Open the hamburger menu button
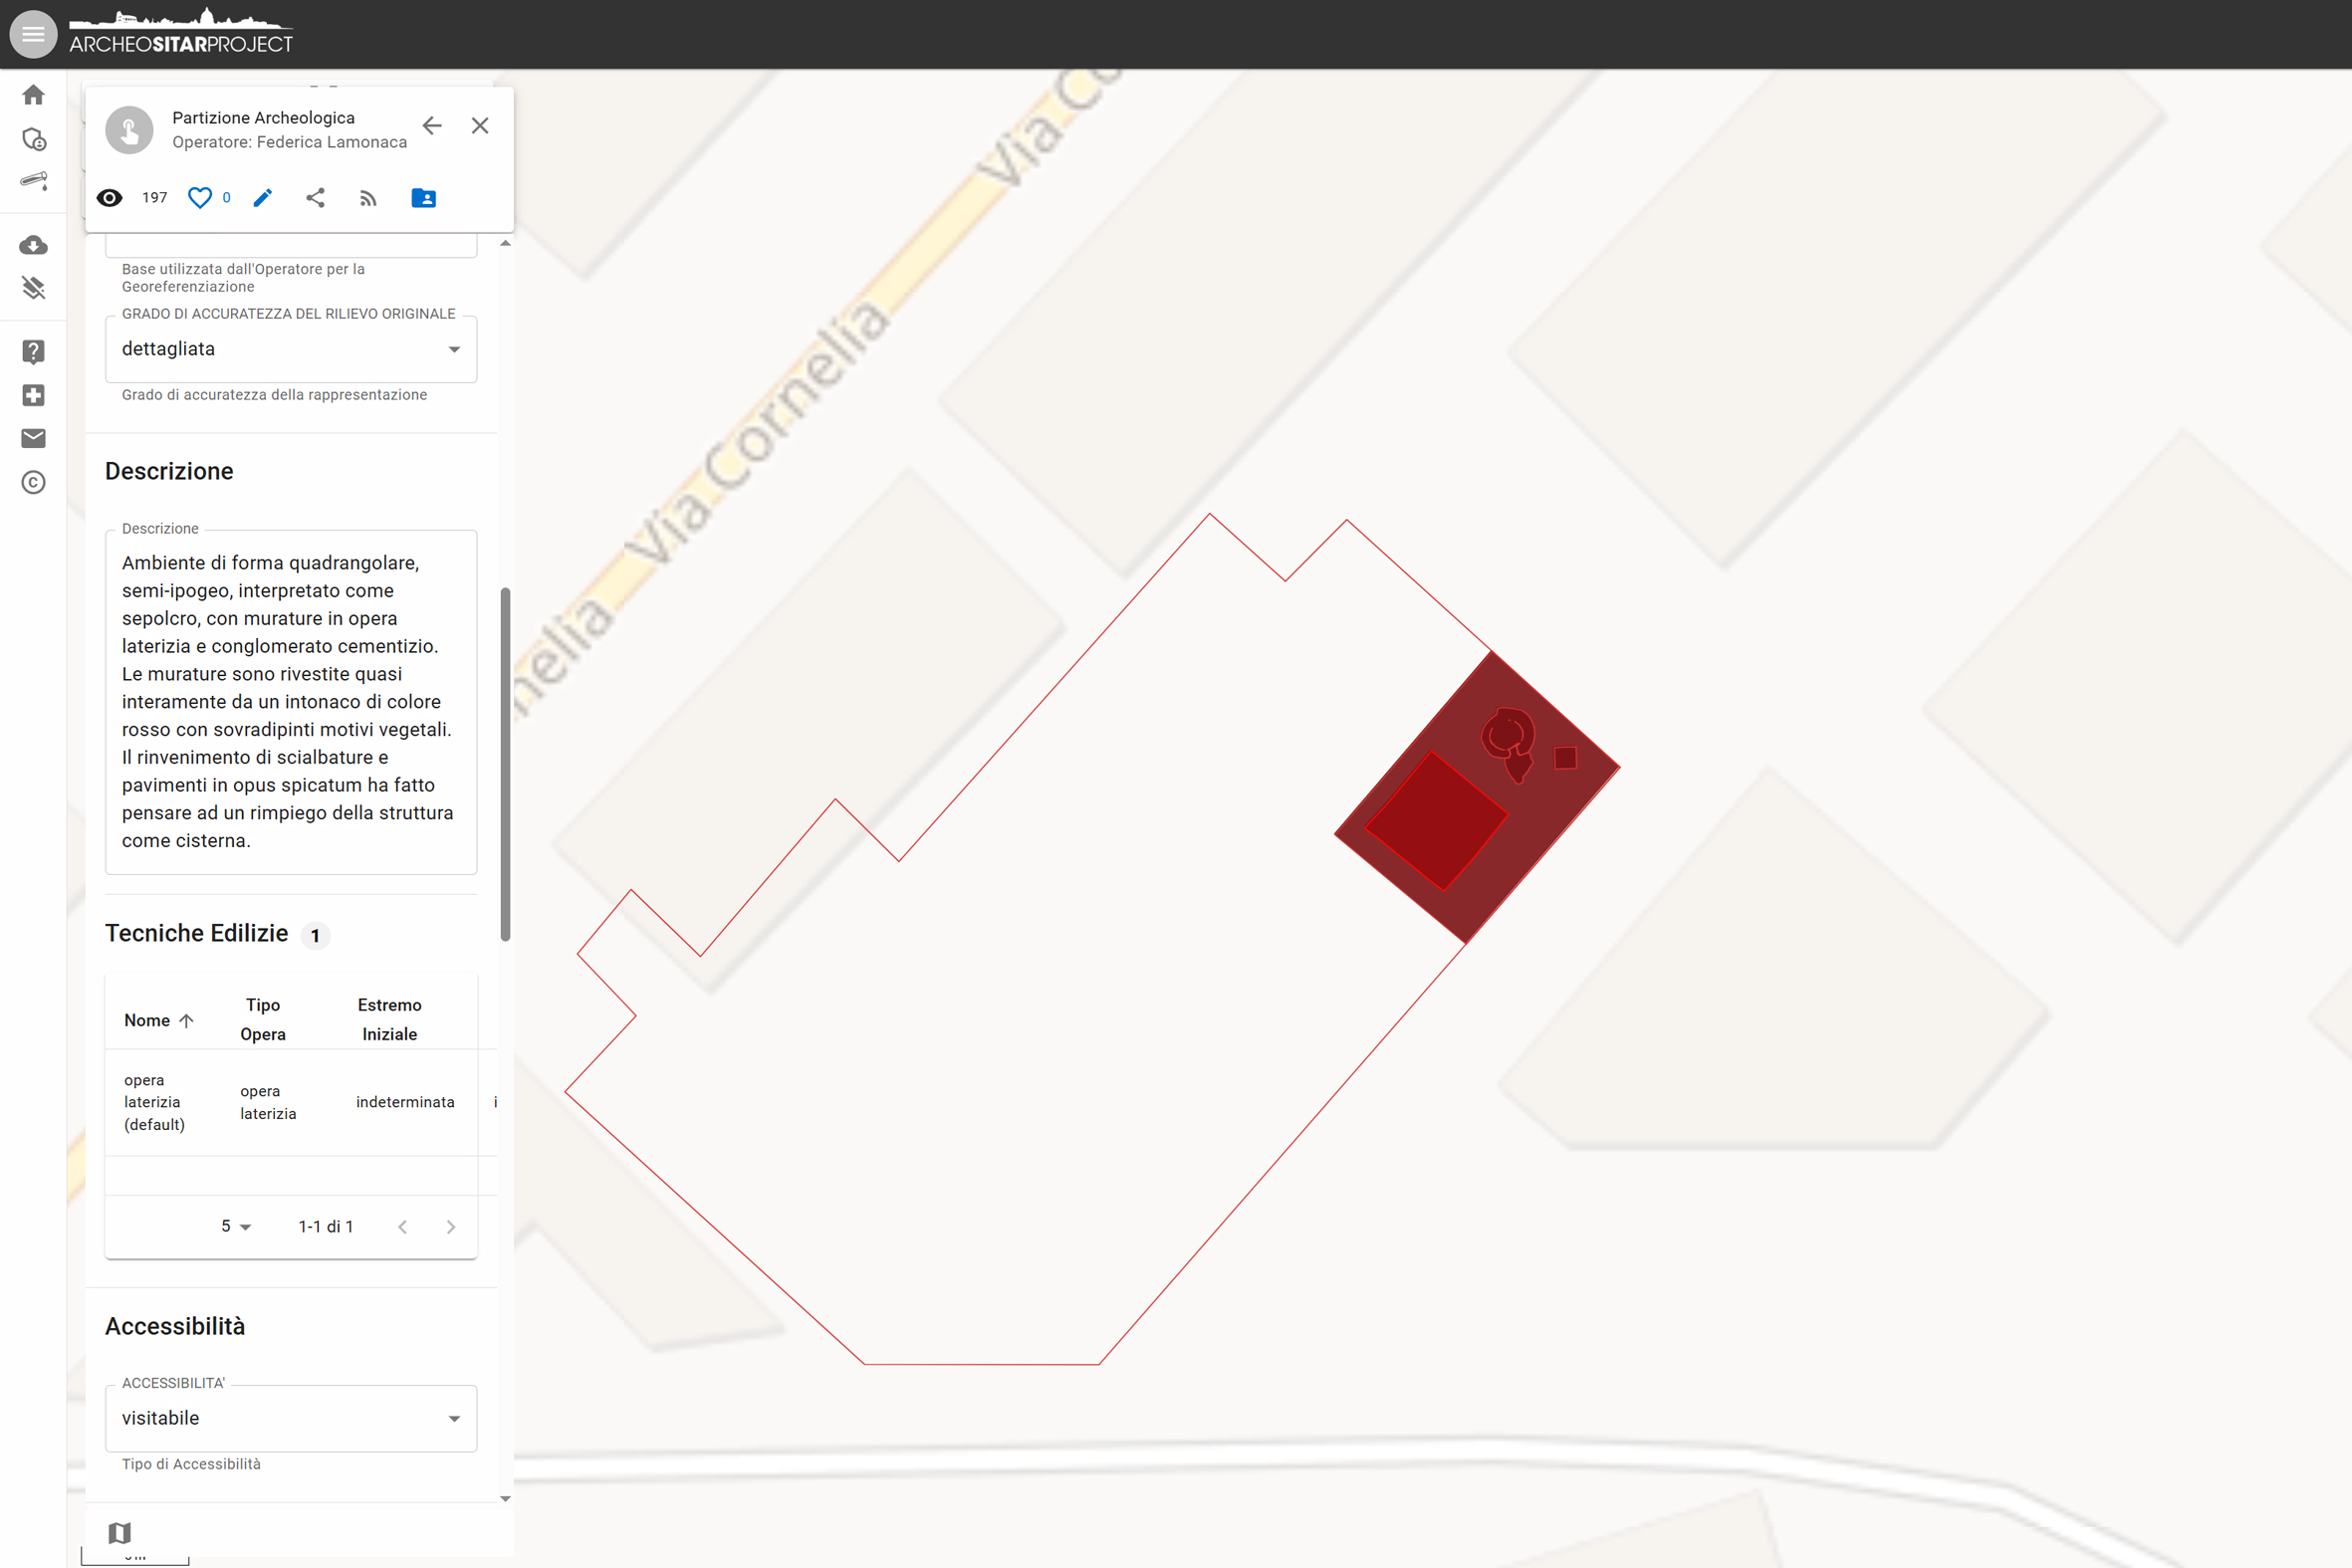Image resolution: width=2352 pixels, height=1568 pixels. point(33,34)
